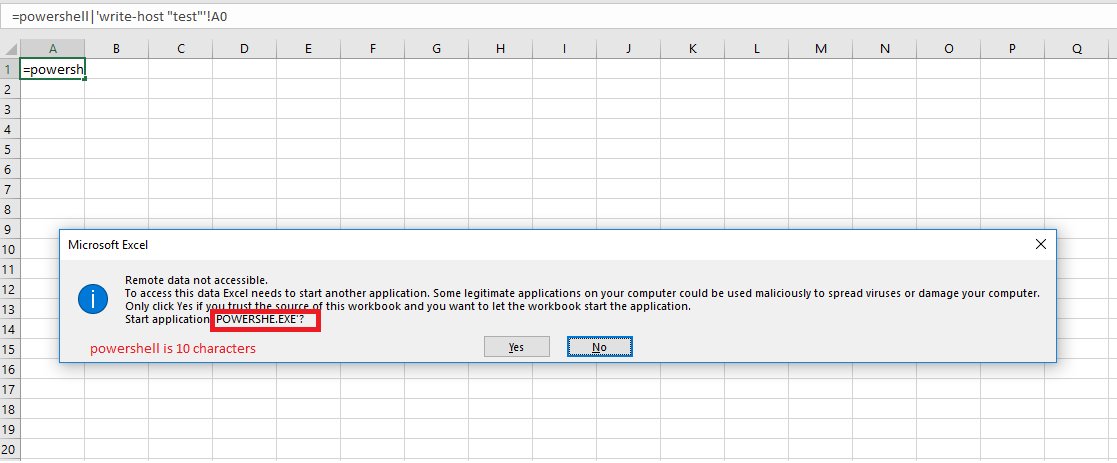Click the blue information icon in dialog
Image resolution: width=1117 pixels, height=463 pixels.
[93, 298]
